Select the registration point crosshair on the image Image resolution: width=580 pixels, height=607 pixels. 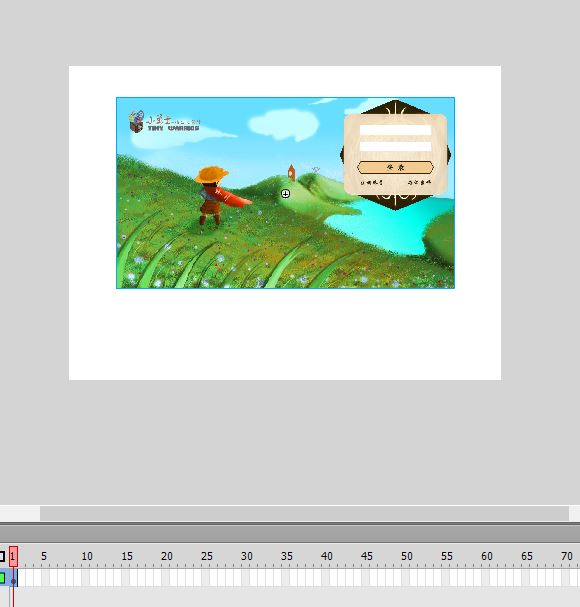click(x=285, y=194)
